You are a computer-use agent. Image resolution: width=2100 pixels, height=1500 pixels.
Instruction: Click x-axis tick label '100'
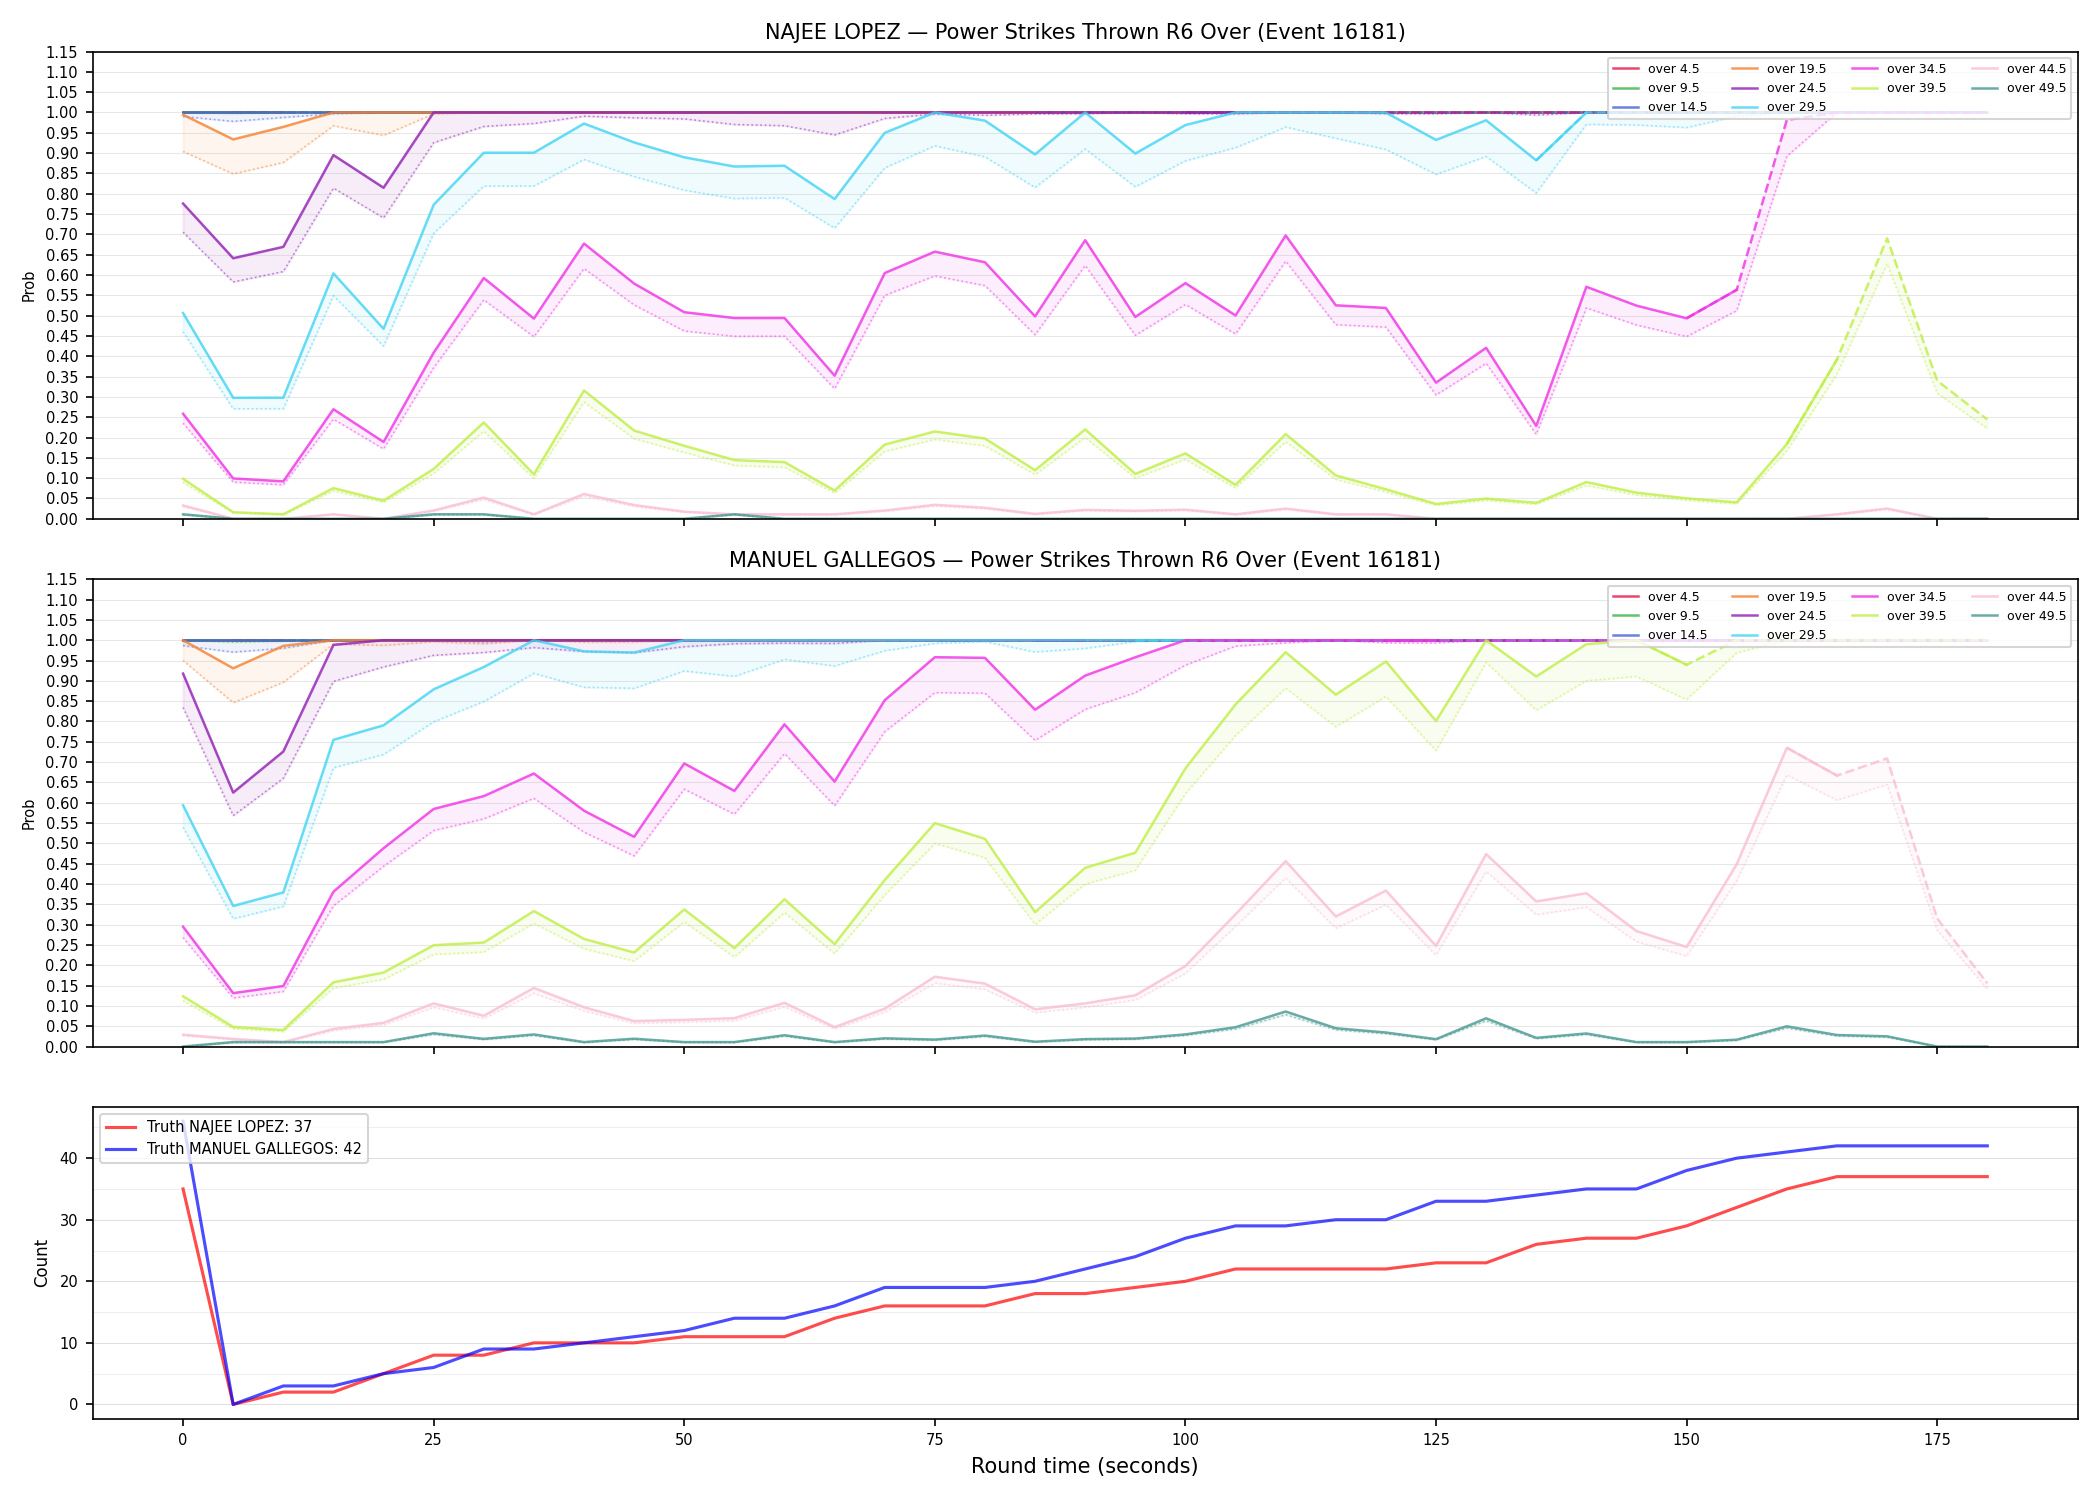coord(1185,1440)
